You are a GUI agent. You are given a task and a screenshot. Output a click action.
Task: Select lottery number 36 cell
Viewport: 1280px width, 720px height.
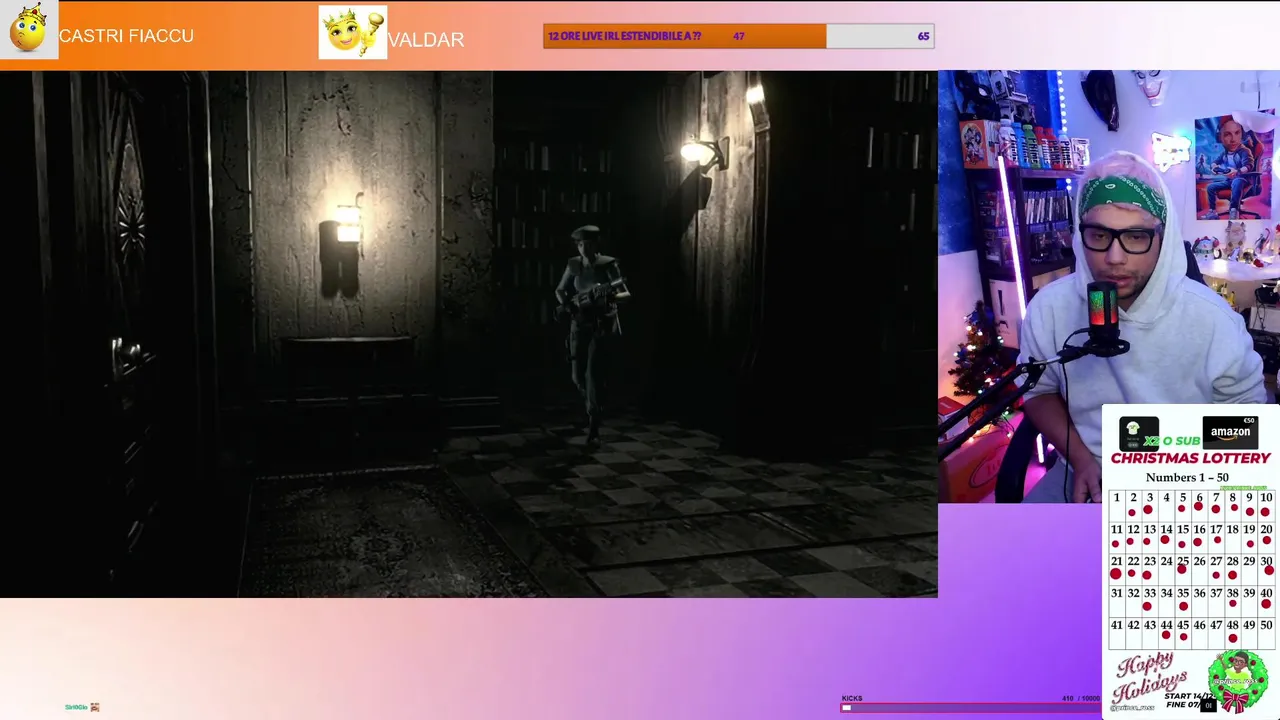coord(1200,601)
